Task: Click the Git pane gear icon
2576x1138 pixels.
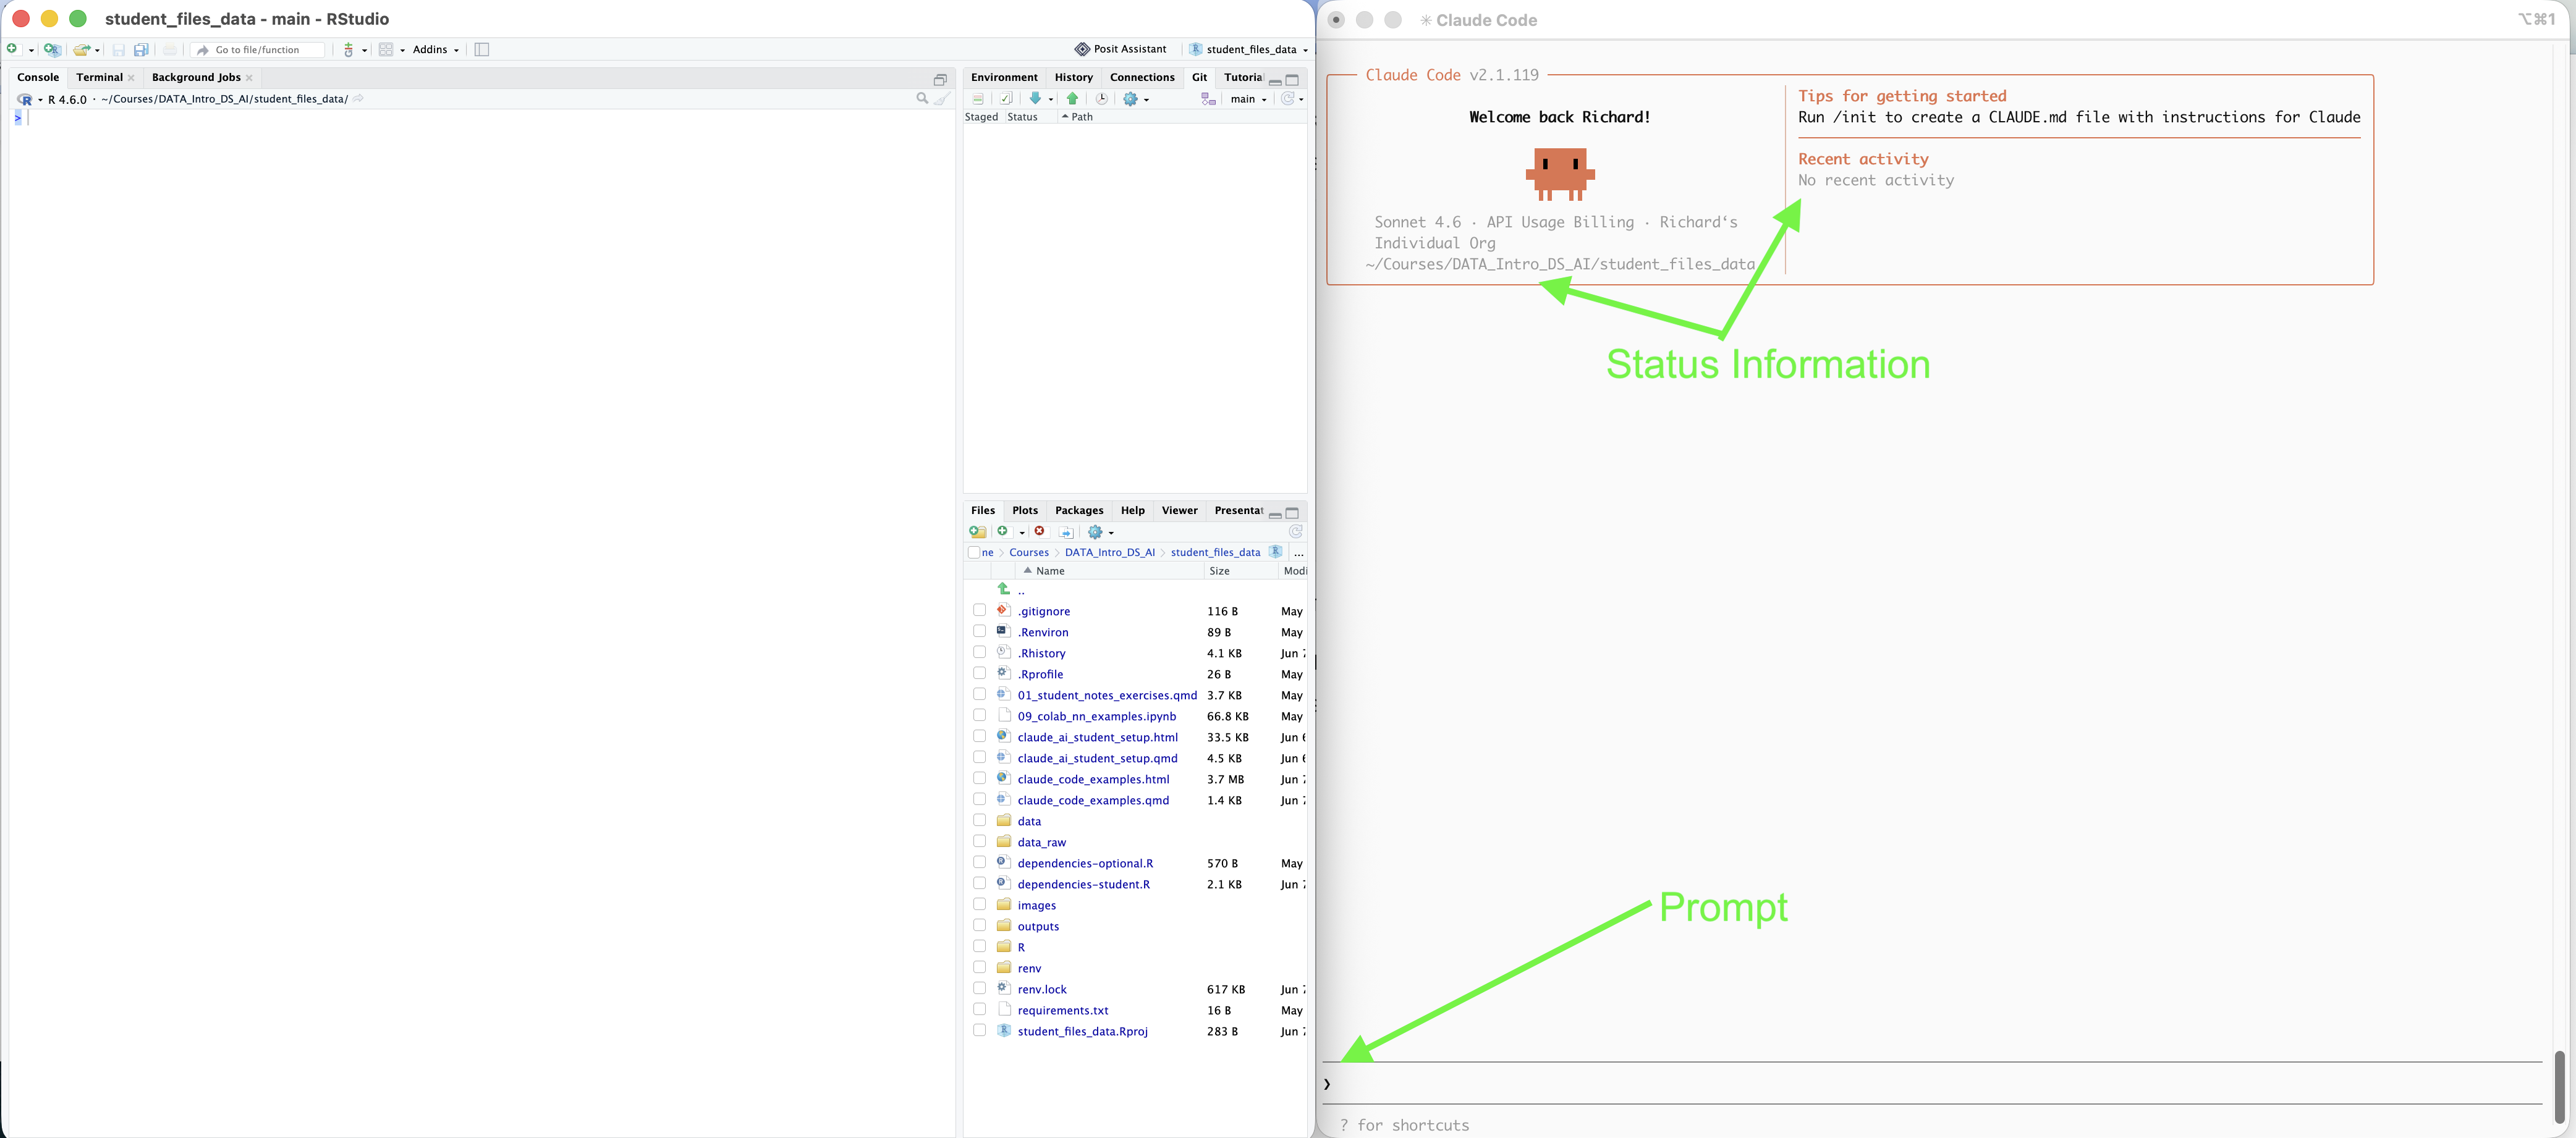Action: click(1131, 99)
